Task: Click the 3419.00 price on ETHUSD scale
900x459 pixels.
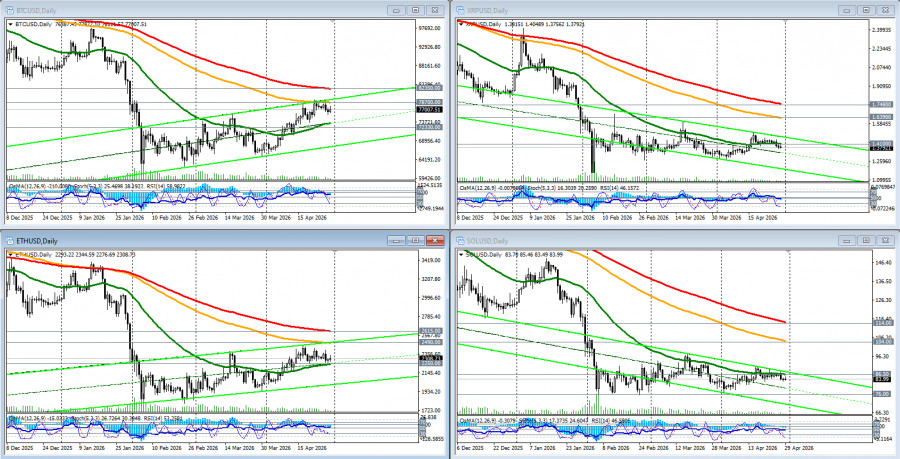Action: 429,260
